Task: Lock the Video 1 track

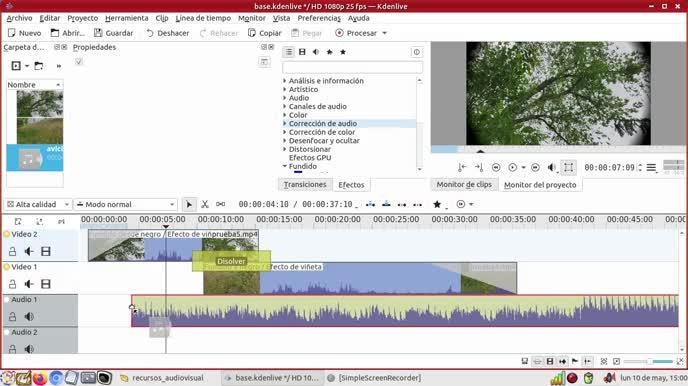Action: pos(12,284)
